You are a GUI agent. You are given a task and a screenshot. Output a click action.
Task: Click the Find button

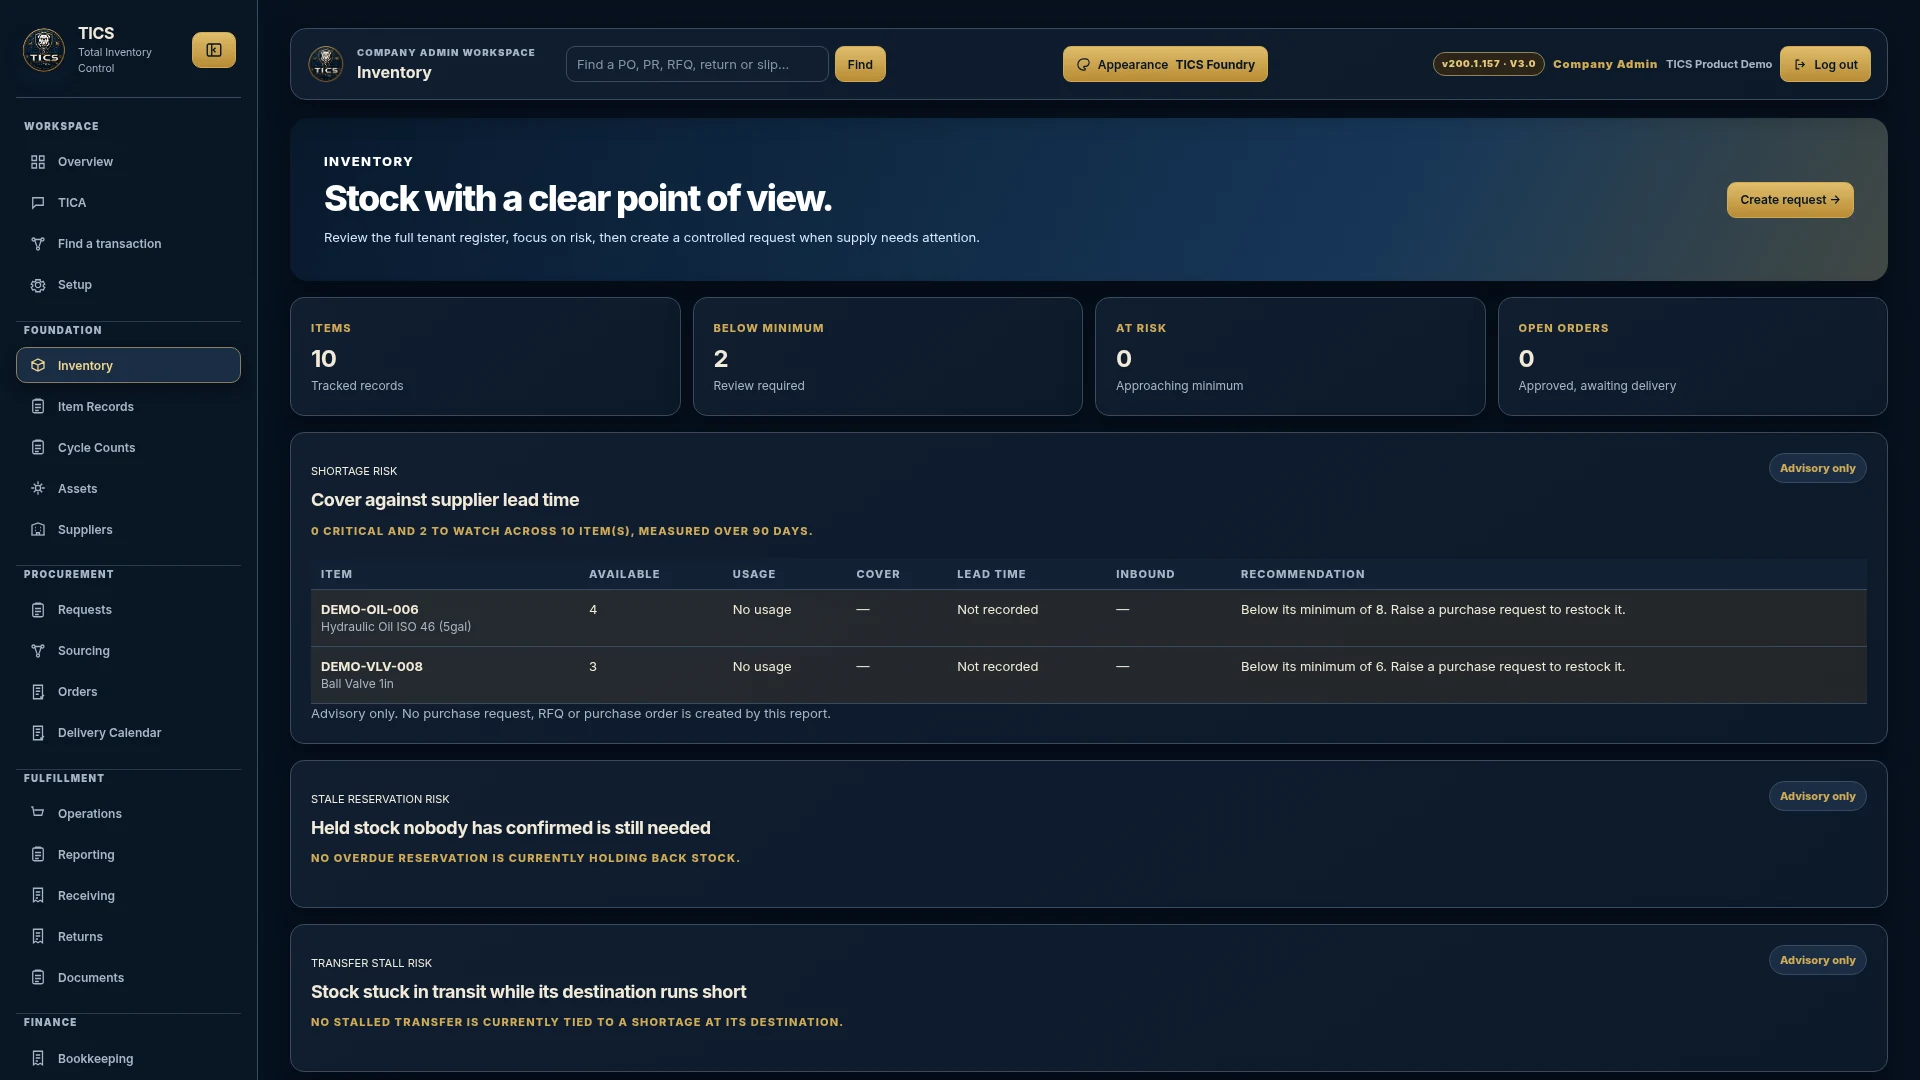click(x=860, y=64)
